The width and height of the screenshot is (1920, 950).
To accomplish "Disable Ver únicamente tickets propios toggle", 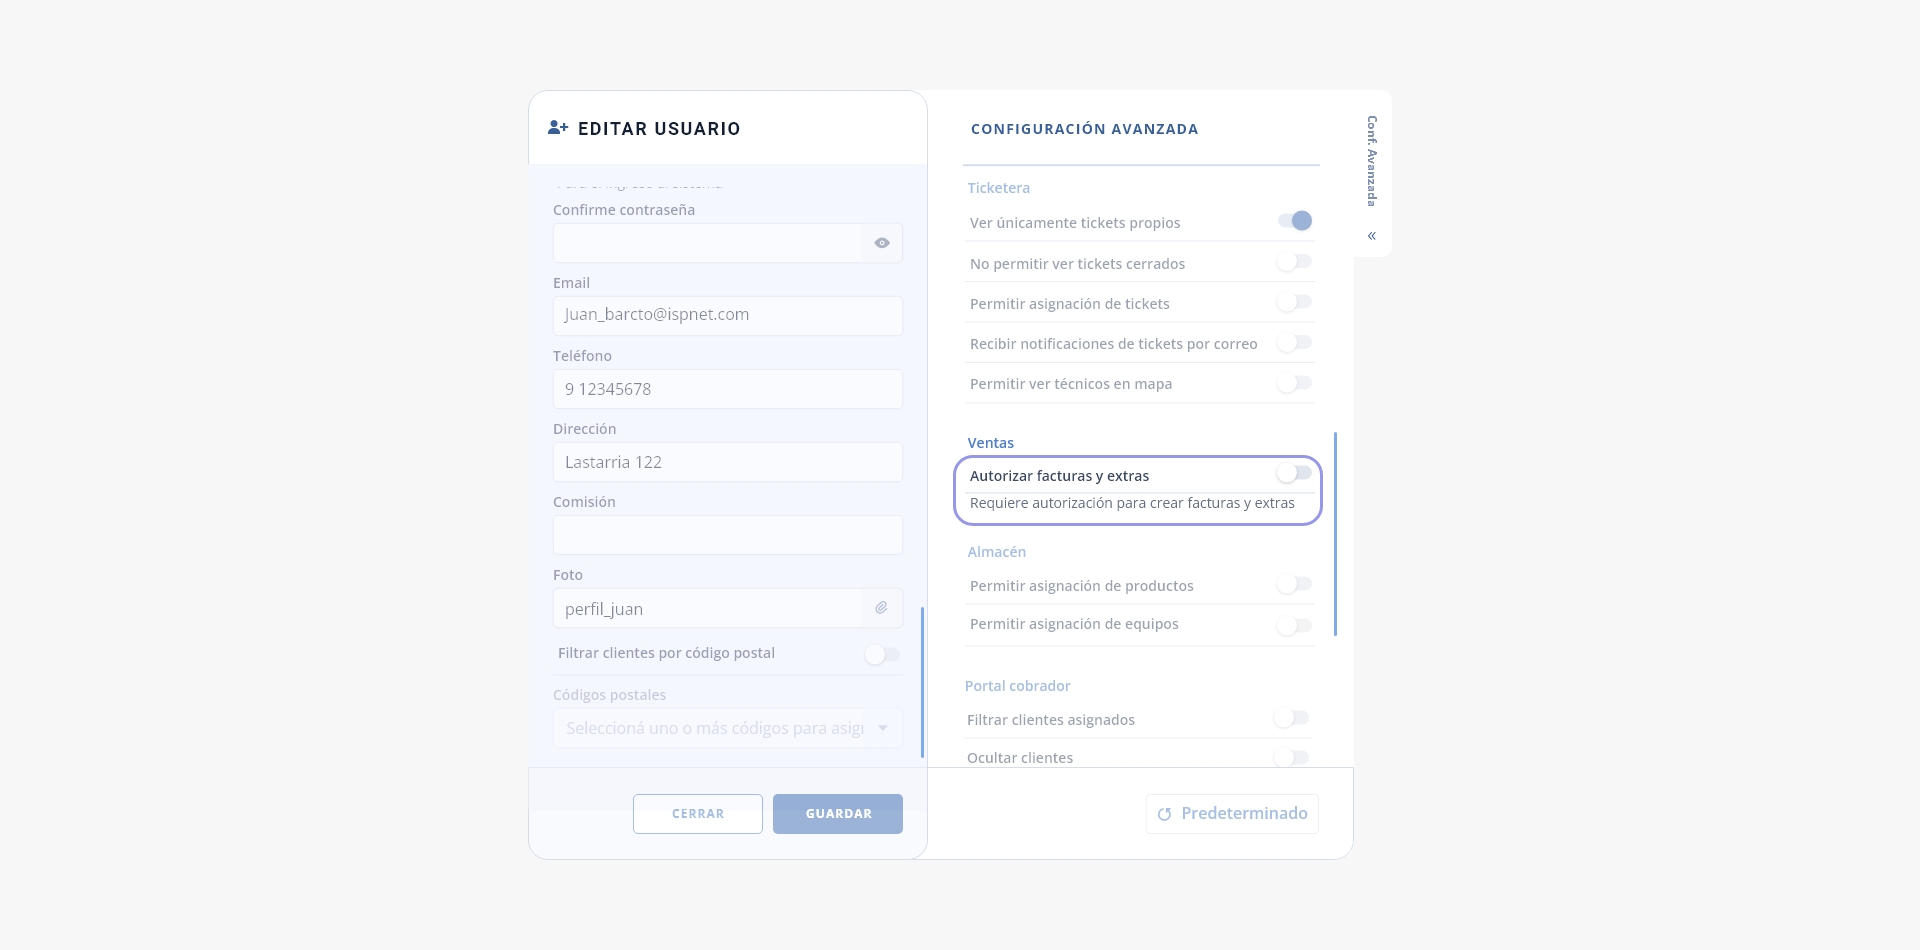I will [1294, 221].
